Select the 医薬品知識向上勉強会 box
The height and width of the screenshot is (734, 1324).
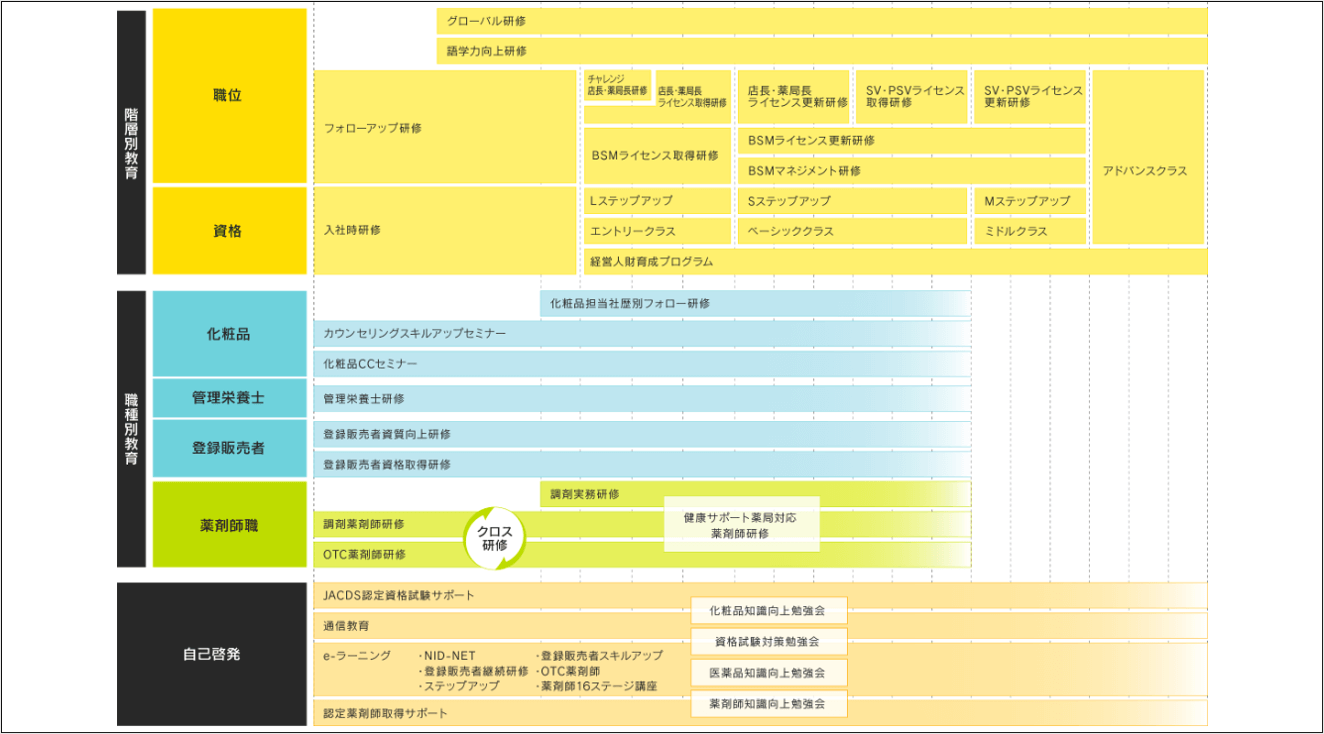point(768,672)
